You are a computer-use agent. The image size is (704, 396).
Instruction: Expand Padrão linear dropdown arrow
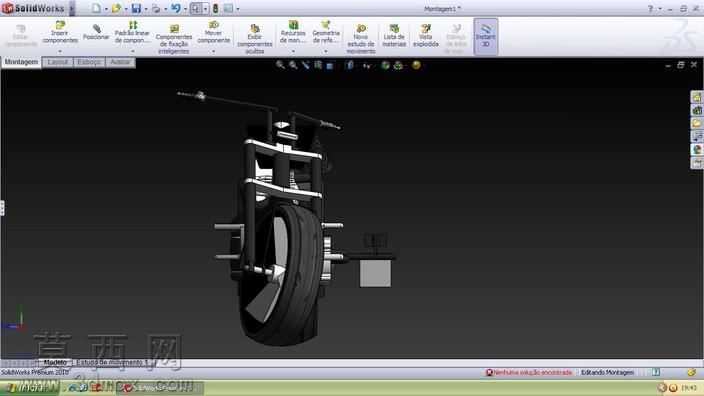pos(132,51)
